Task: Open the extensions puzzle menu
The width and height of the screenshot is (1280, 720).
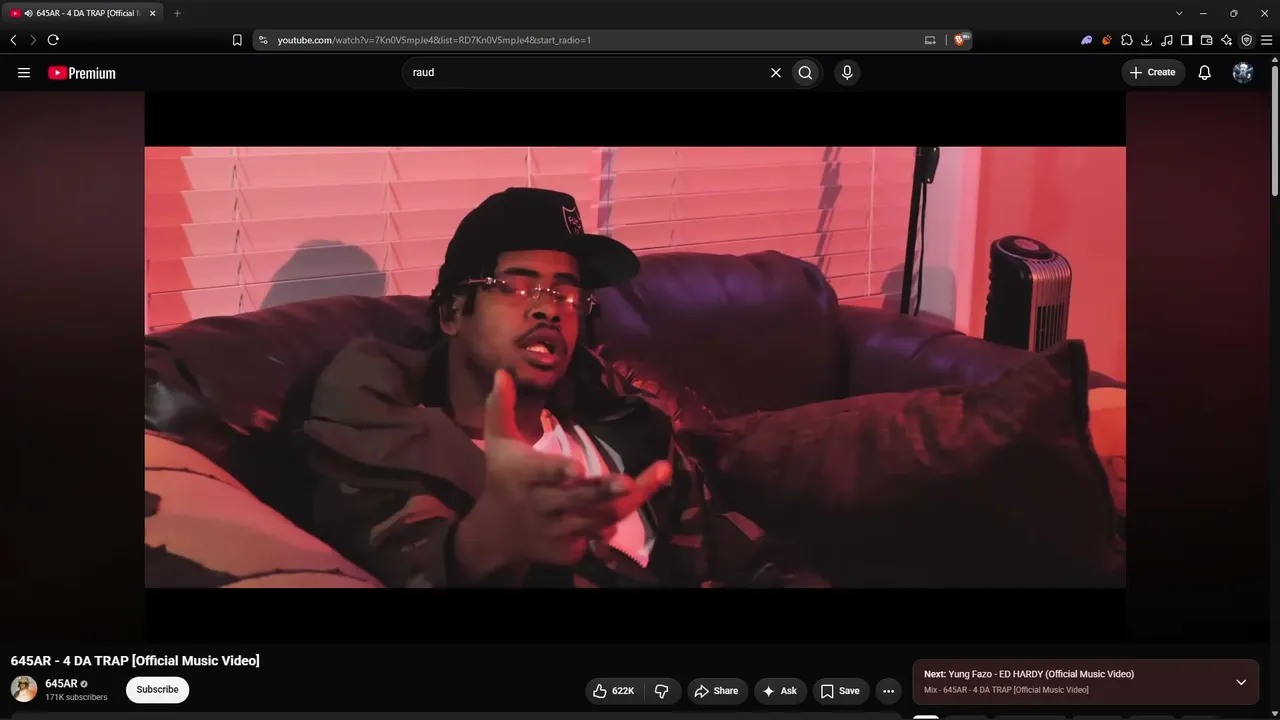Action: pos(1127,40)
